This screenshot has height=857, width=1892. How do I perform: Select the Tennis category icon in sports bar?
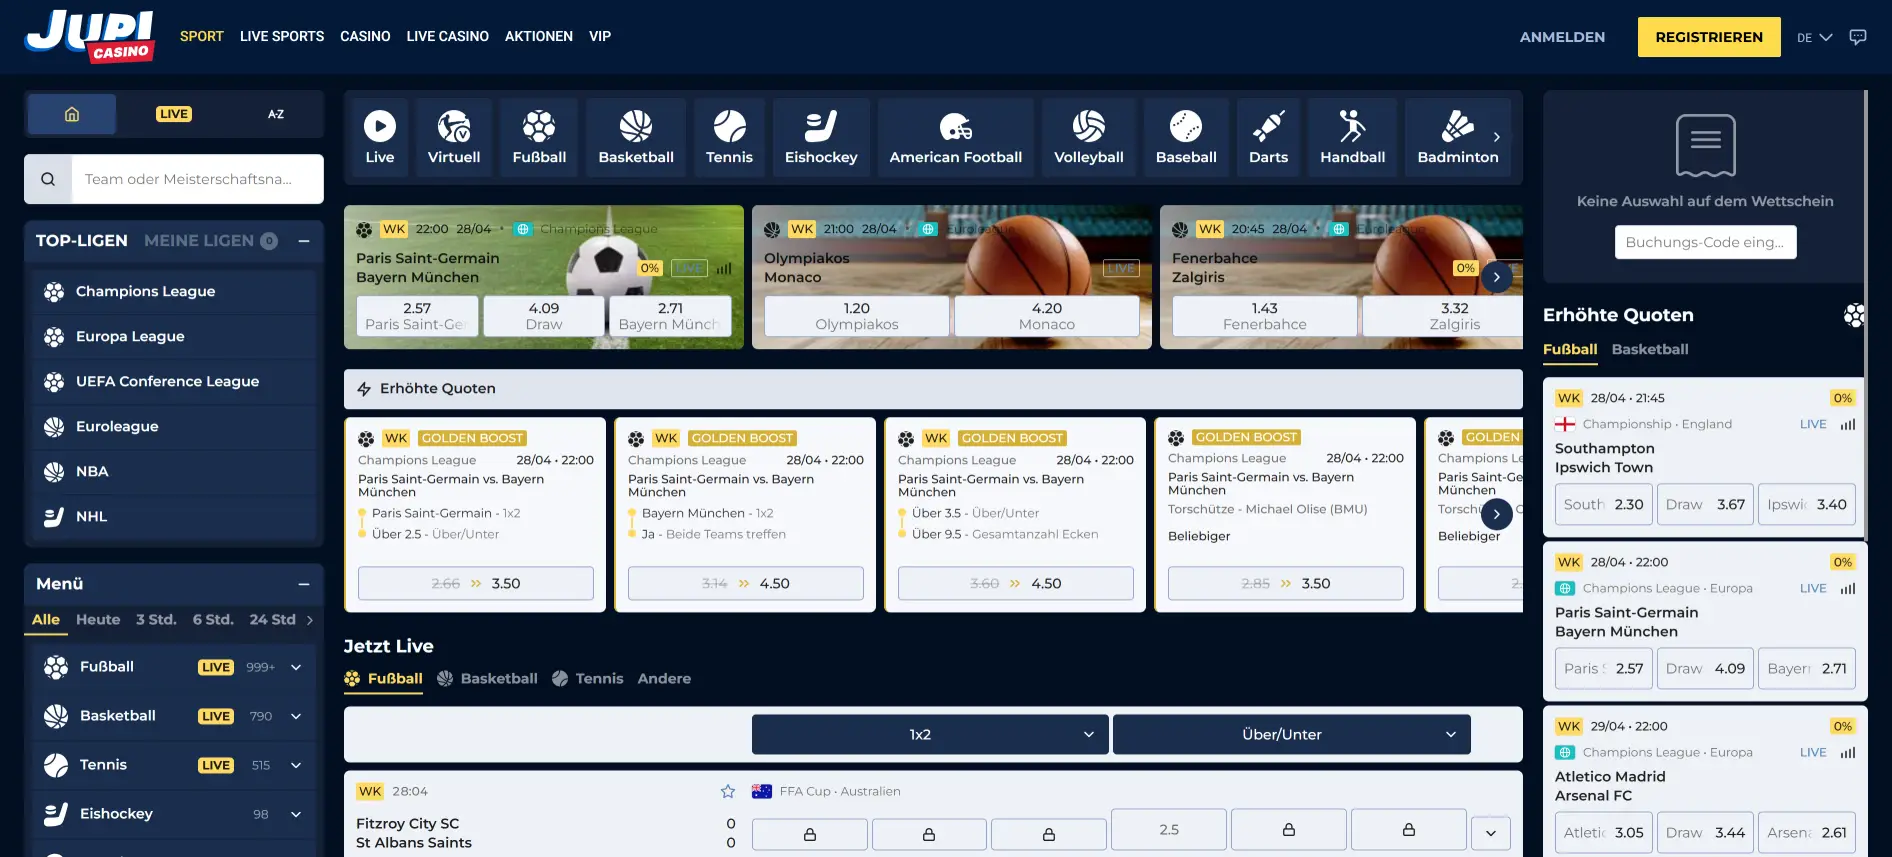(x=729, y=137)
